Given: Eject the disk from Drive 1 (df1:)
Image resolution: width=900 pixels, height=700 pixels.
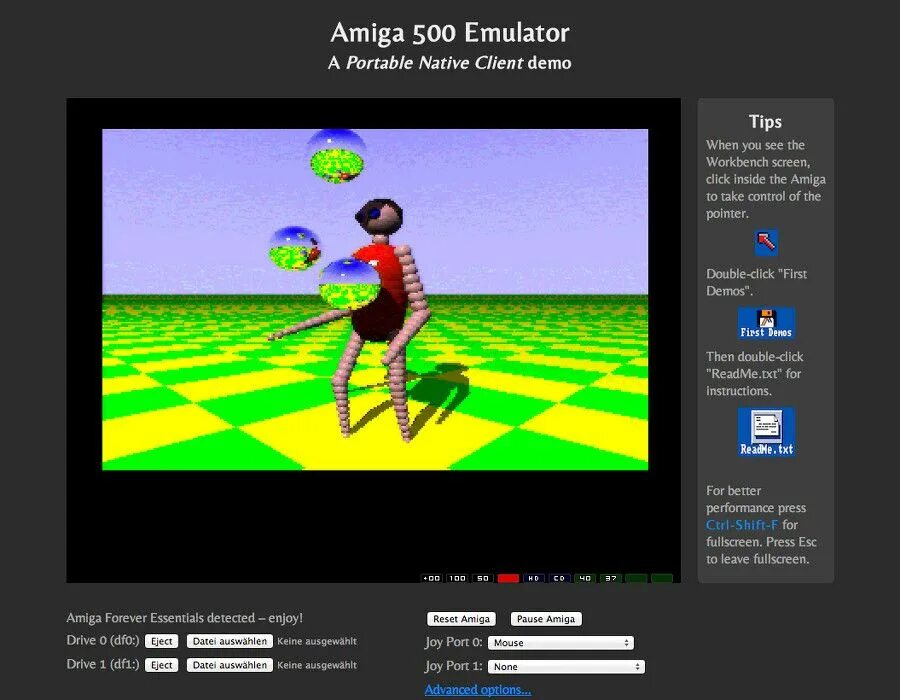Looking at the screenshot, I should coord(161,665).
